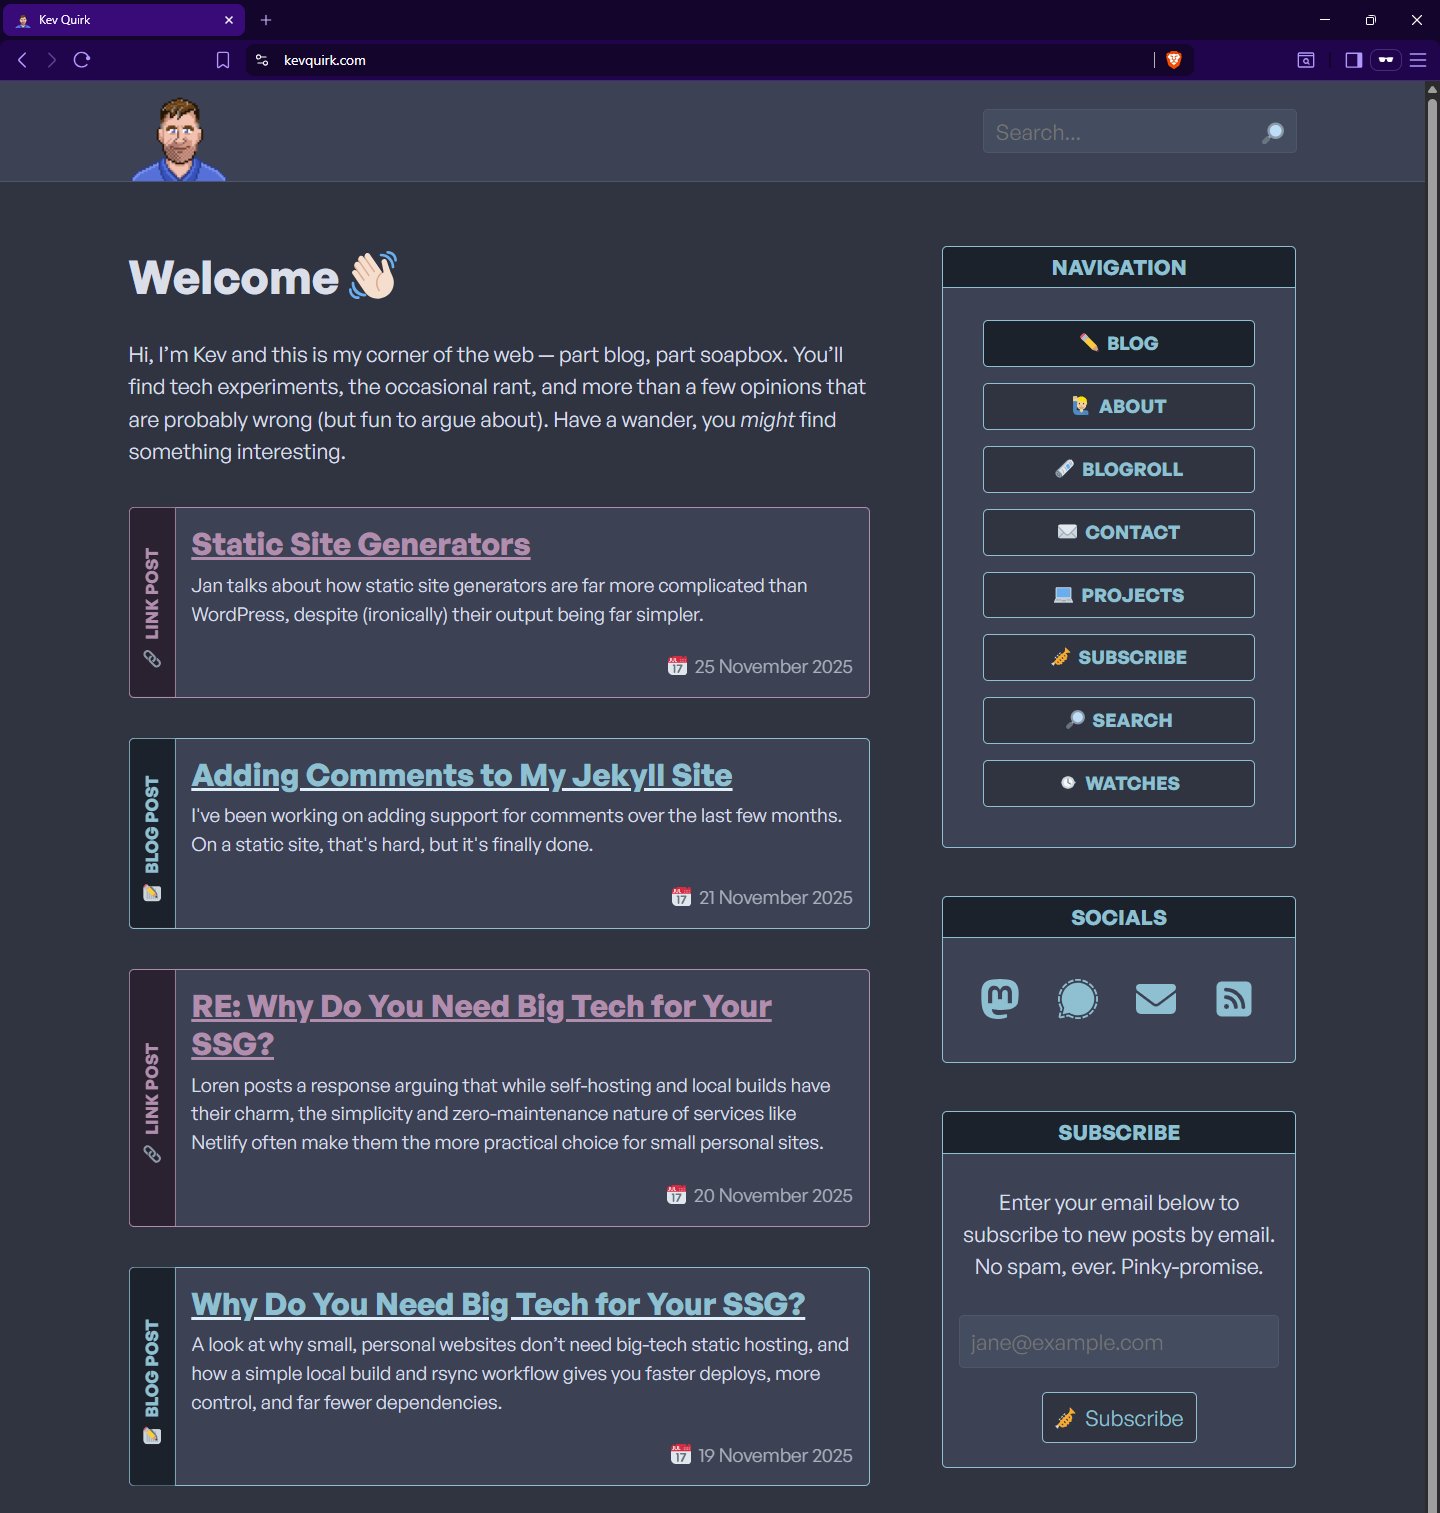Close the Kev Quirk tab
Viewport: 1440px width, 1513px height.
click(x=229, y=20)
